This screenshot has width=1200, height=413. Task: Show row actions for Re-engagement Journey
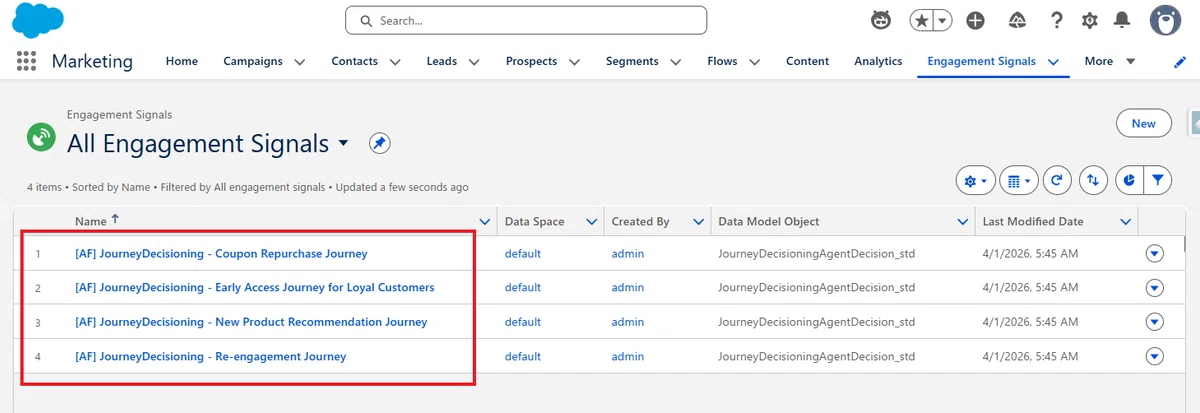tap(1155, 356)
